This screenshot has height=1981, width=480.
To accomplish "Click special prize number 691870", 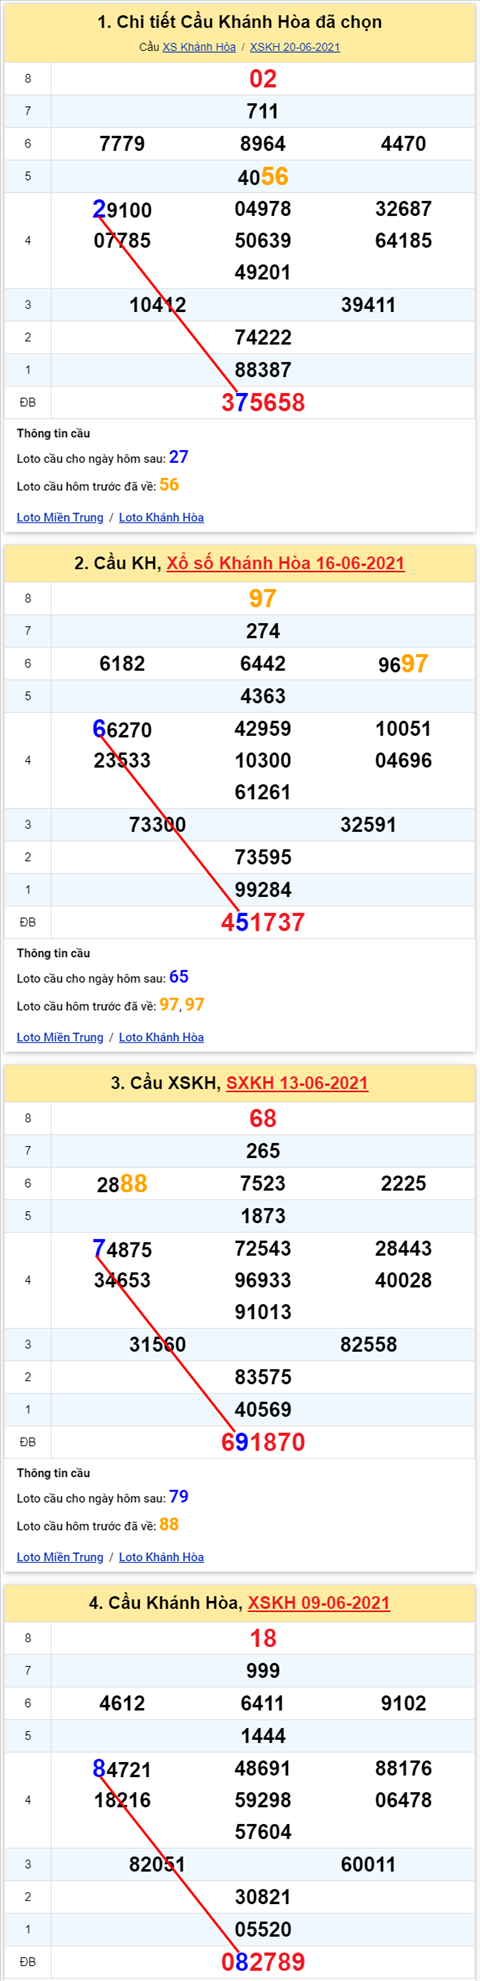I will tap(263, 1443).
